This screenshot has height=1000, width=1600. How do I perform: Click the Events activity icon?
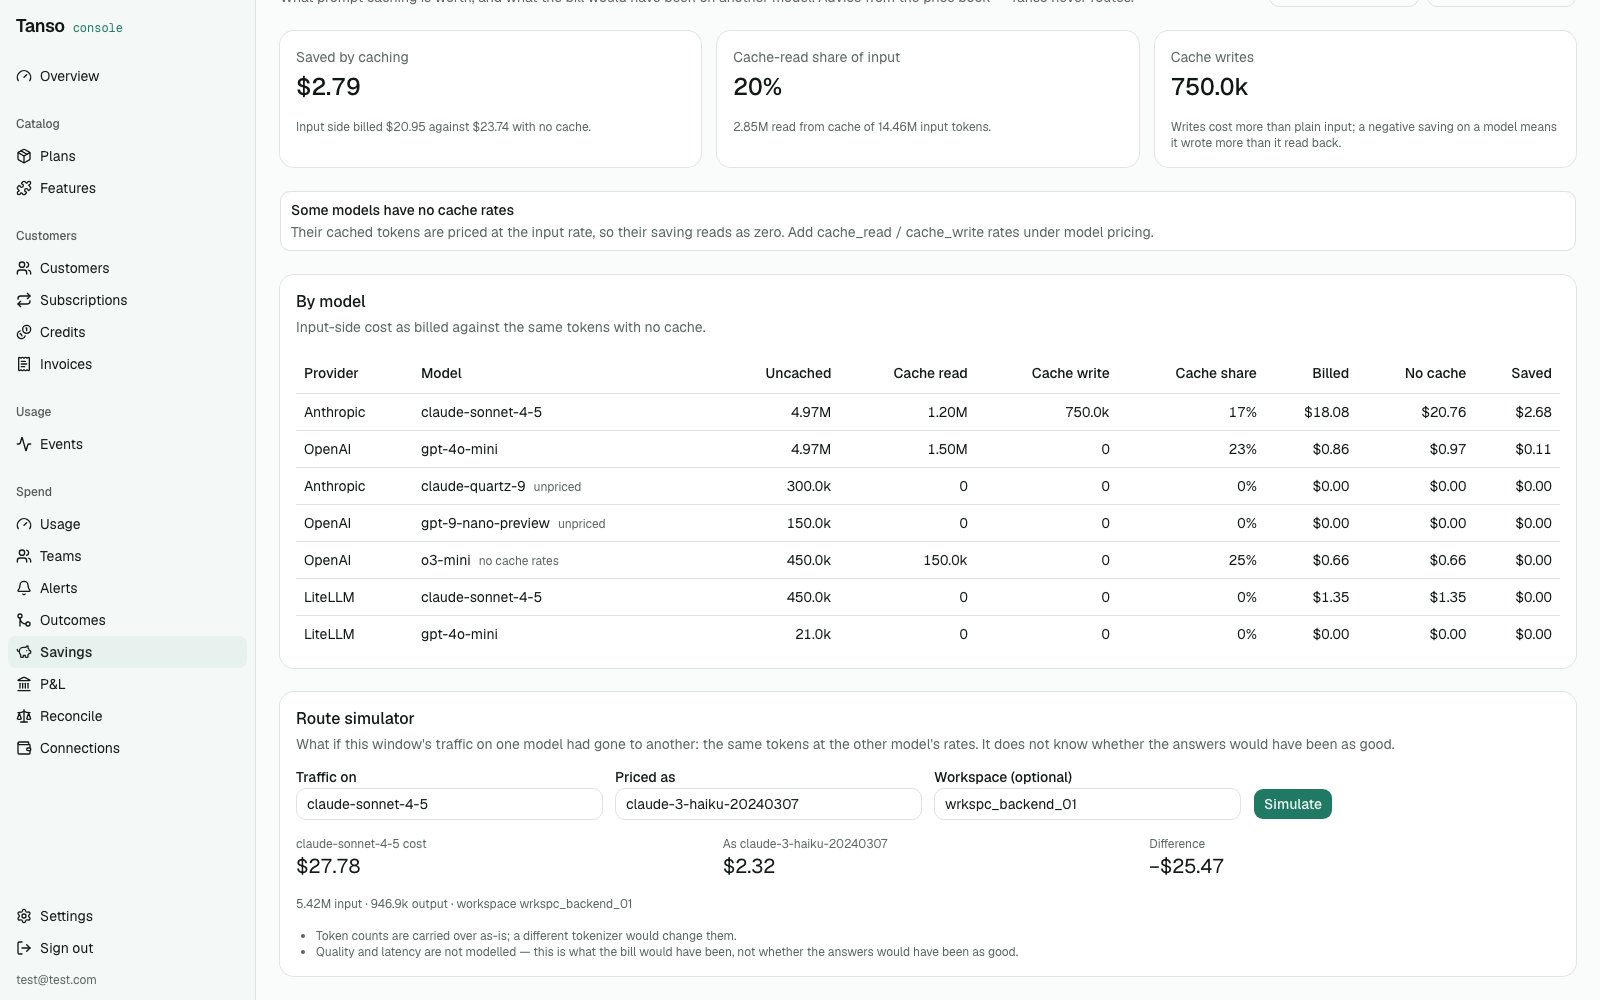24,444
